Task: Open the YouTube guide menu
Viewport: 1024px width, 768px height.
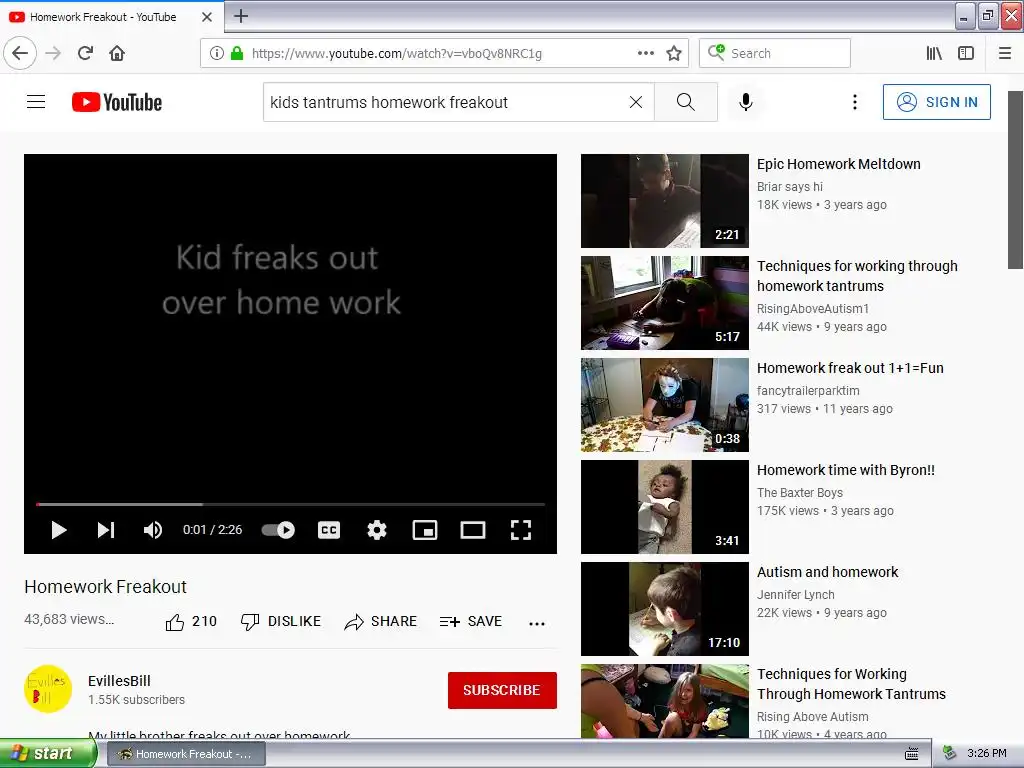Action: 36,102
